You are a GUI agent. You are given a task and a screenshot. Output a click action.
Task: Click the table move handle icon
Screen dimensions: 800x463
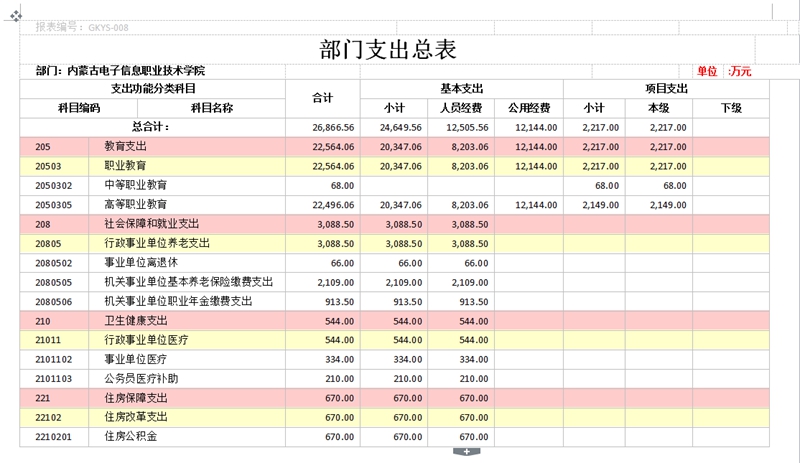point(17,16)
